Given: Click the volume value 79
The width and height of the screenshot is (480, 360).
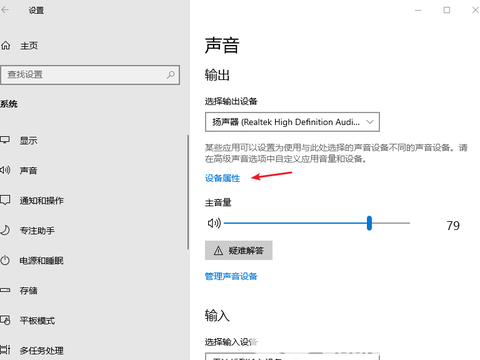Looking at the screenshot, I should (x=453, y=226).
